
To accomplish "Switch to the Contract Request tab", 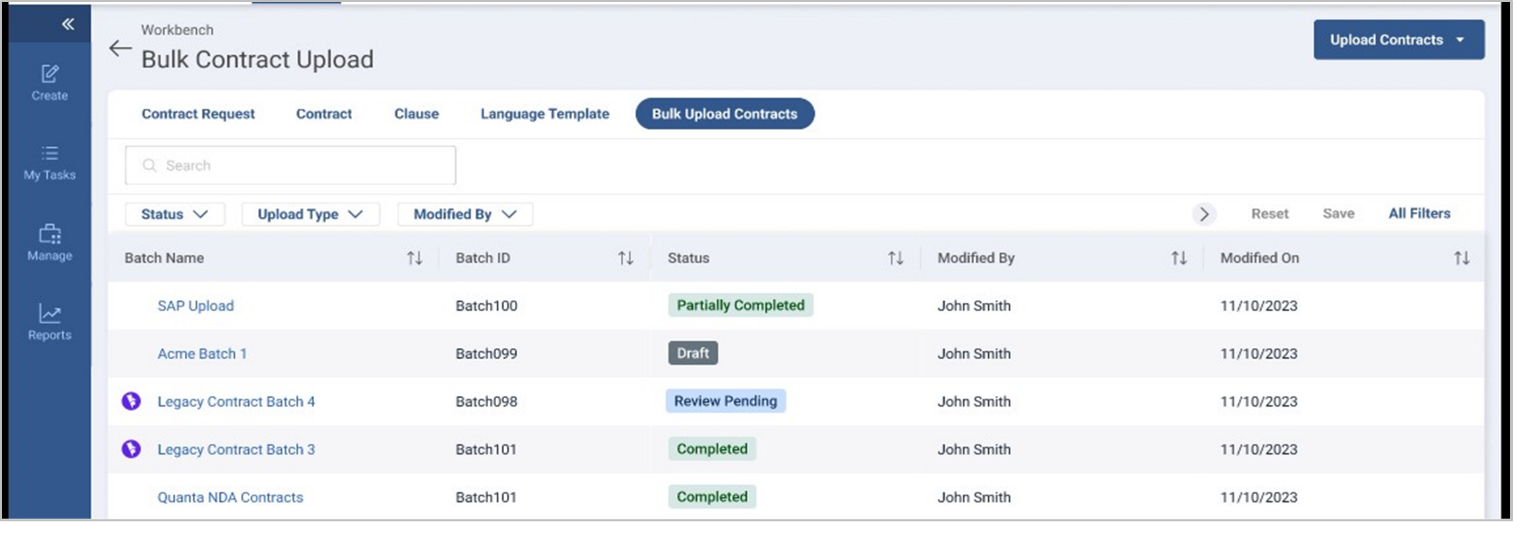I will (x=198, y=114).
